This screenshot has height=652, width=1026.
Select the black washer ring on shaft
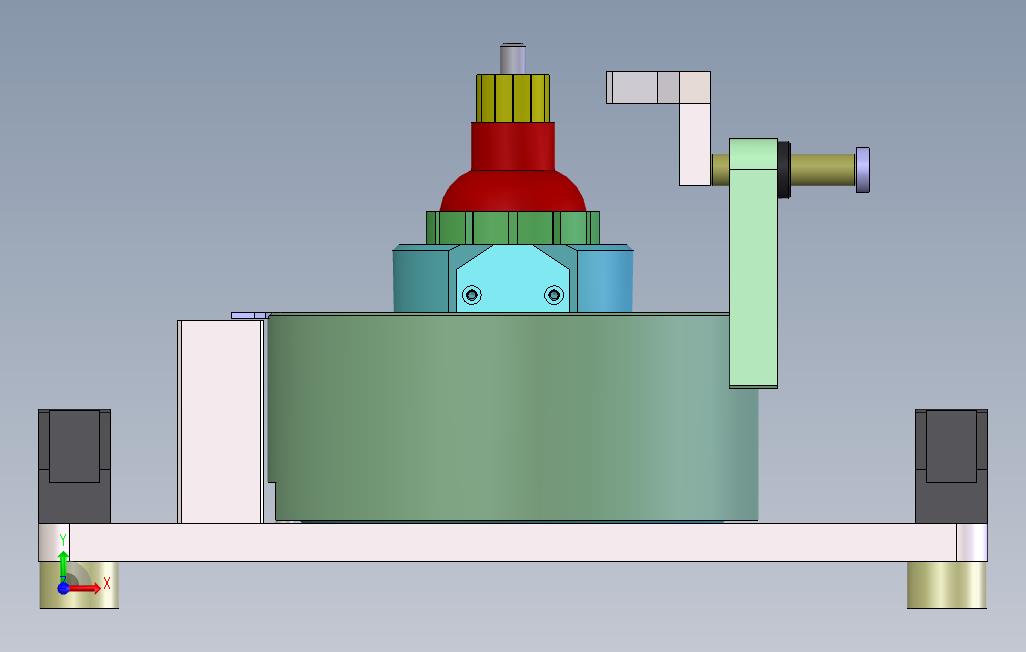click(784, 170)
